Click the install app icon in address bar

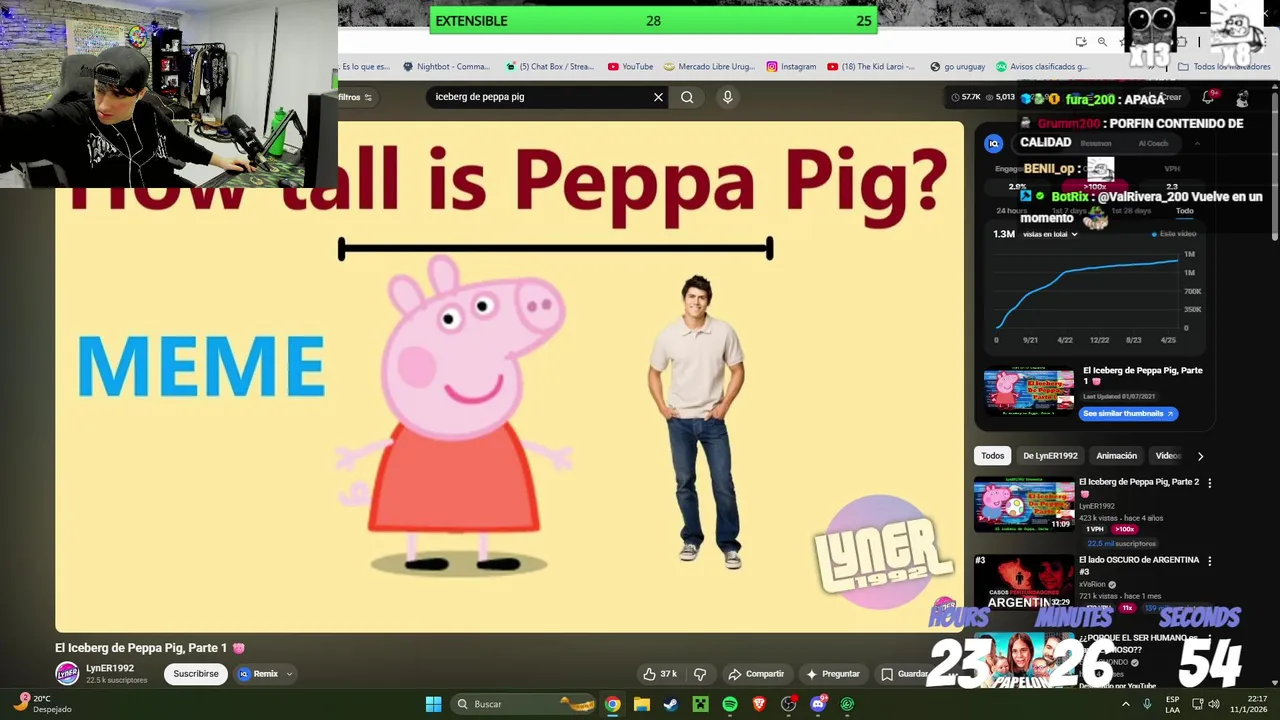tap(1081, 42)
